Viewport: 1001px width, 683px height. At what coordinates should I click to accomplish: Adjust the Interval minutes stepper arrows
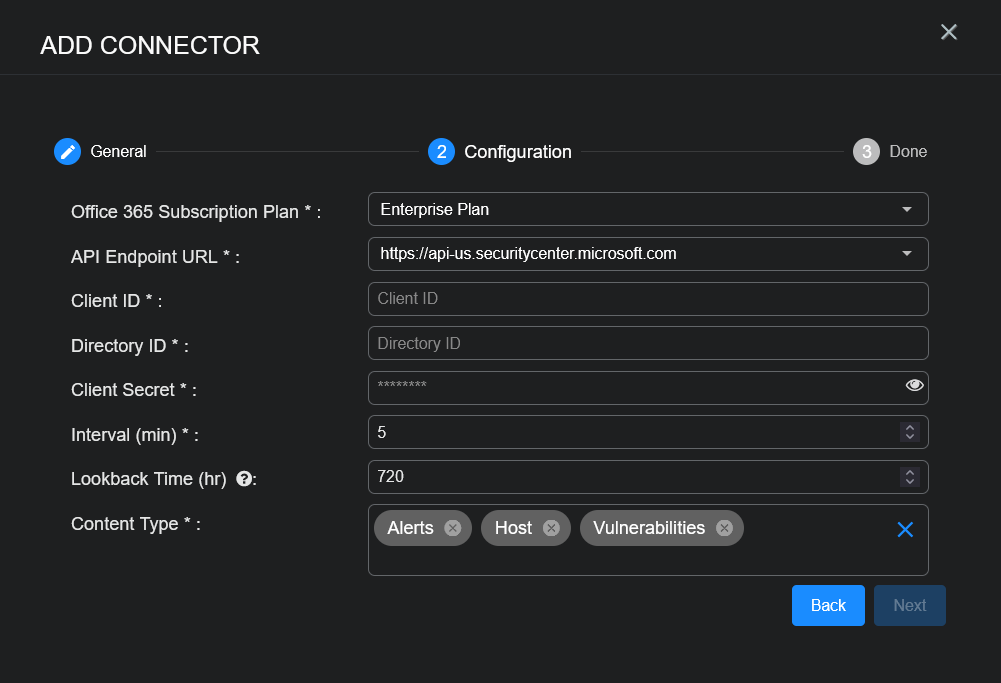(x=909, y=432)
